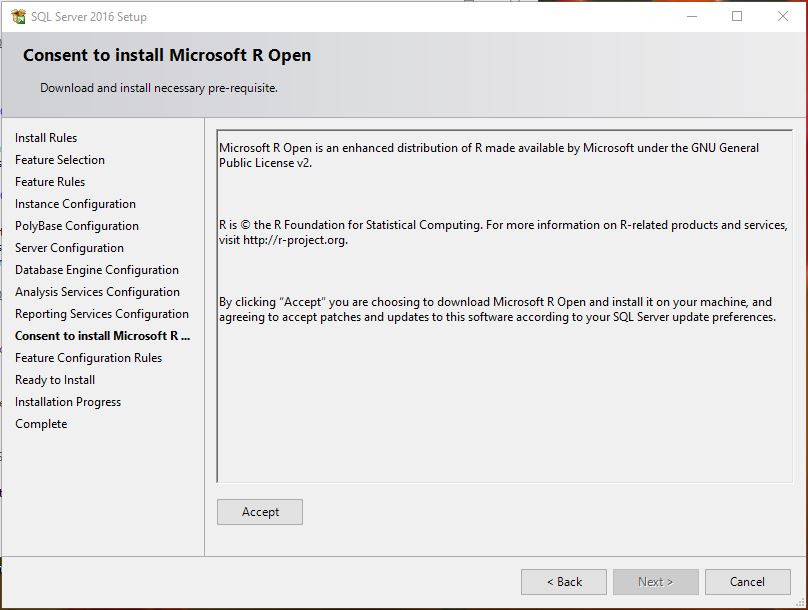Image resolution: width=808 pixels, height=610 pixels.
Task: Cancel the SQL Server installation
Action: tap(747, 581)
